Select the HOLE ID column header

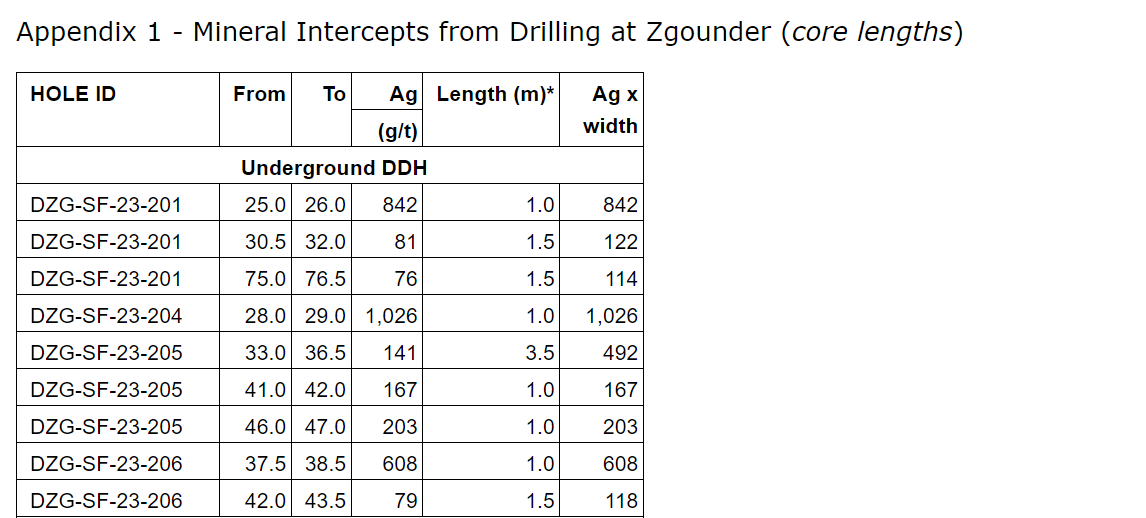[x=74, y=95]
